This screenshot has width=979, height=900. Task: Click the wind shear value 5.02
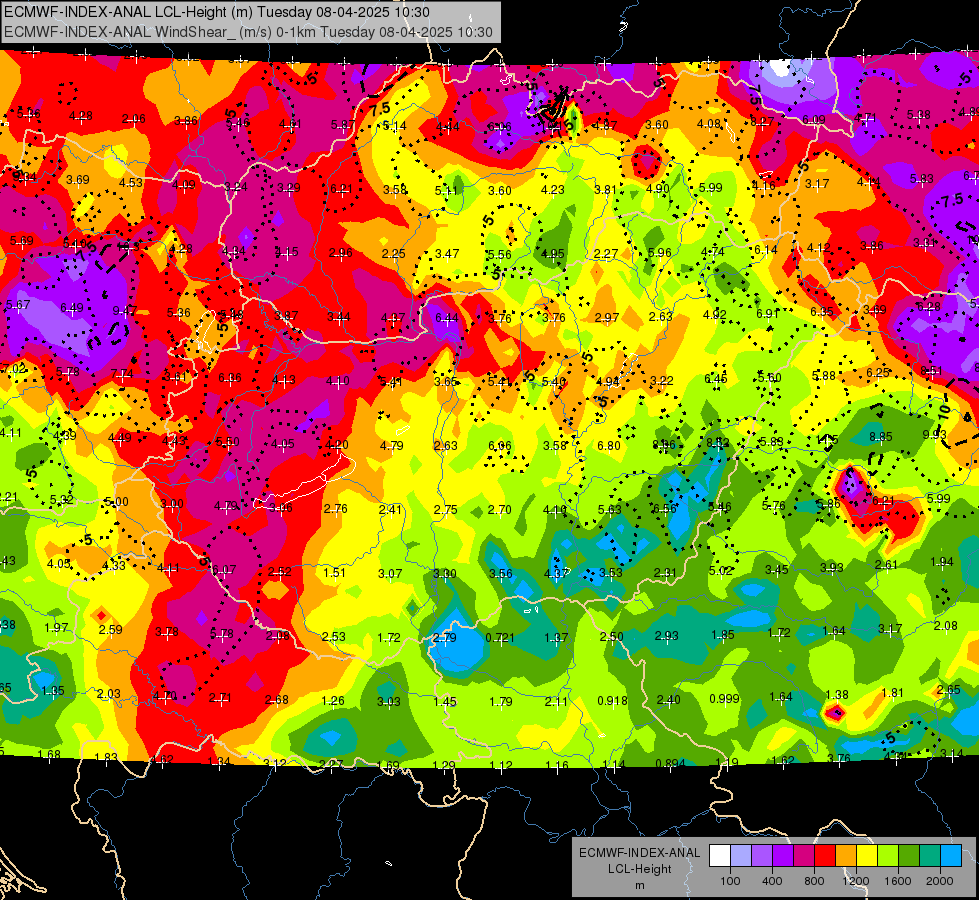pos(721,570)
